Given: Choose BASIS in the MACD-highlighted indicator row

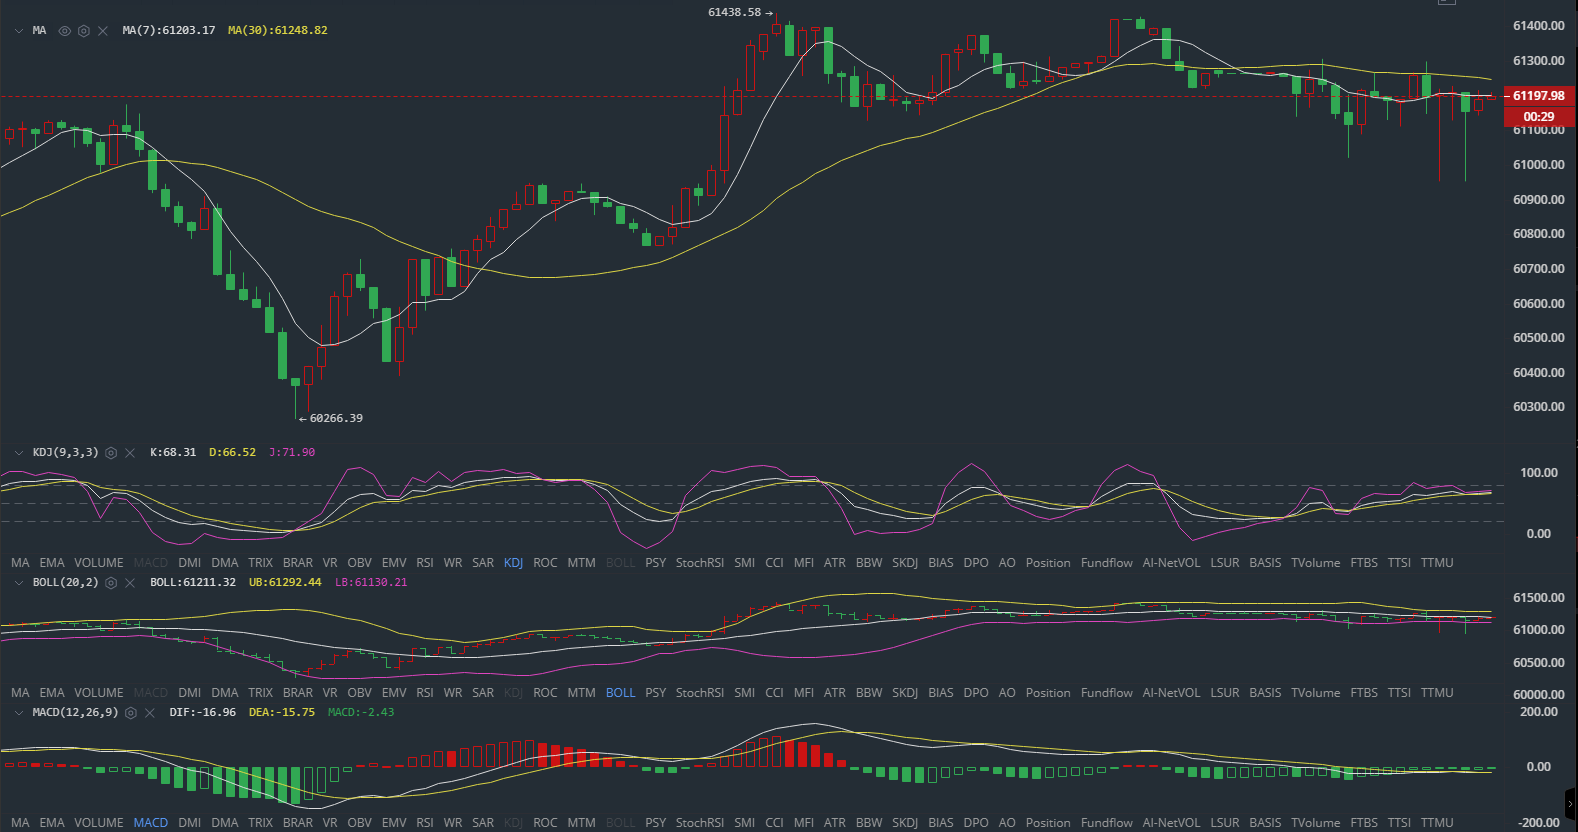Looking at the screenshot, I should coord(1265,823).
